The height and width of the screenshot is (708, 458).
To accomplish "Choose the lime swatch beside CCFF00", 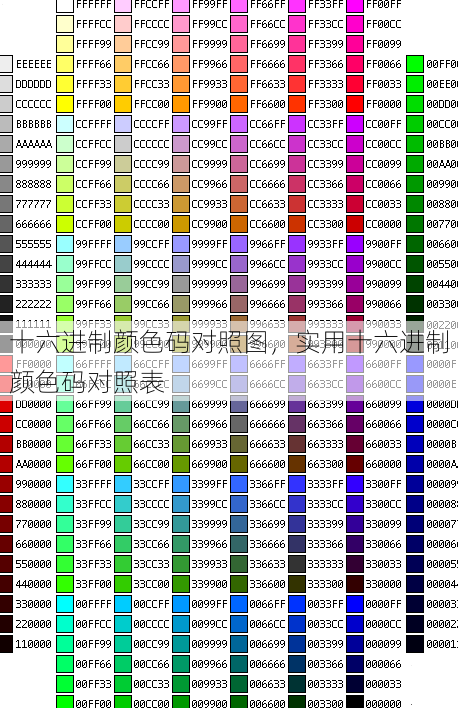I will (65, 224).
